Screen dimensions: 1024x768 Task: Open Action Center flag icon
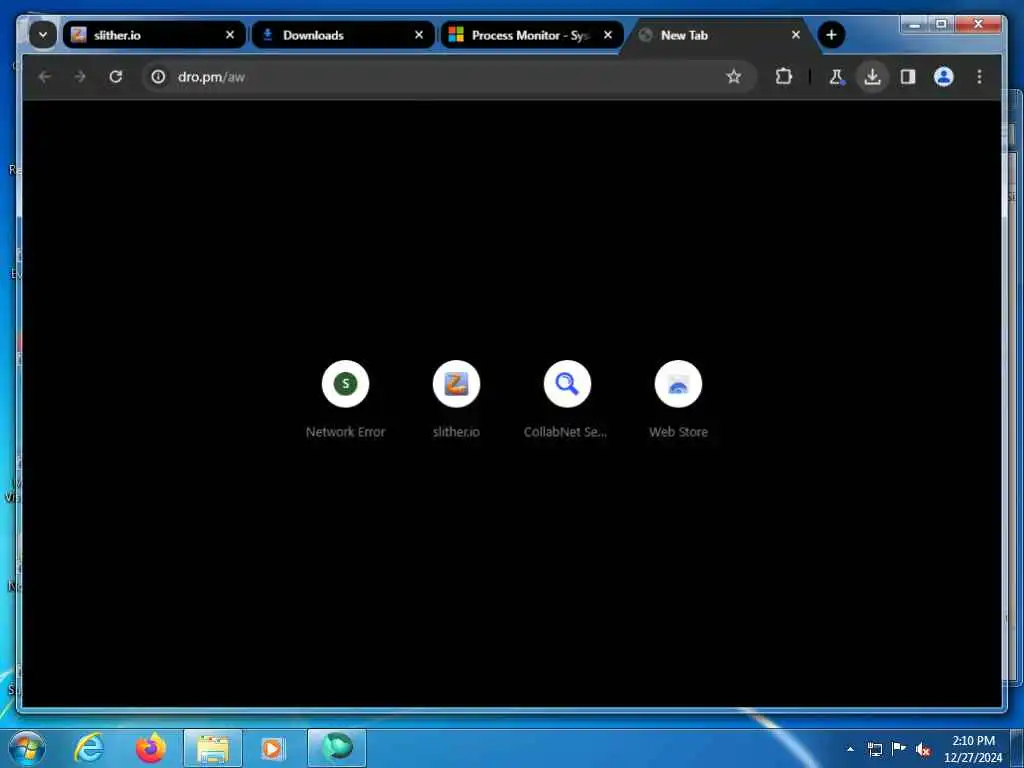pyautogui.click(x=899, y=749)
